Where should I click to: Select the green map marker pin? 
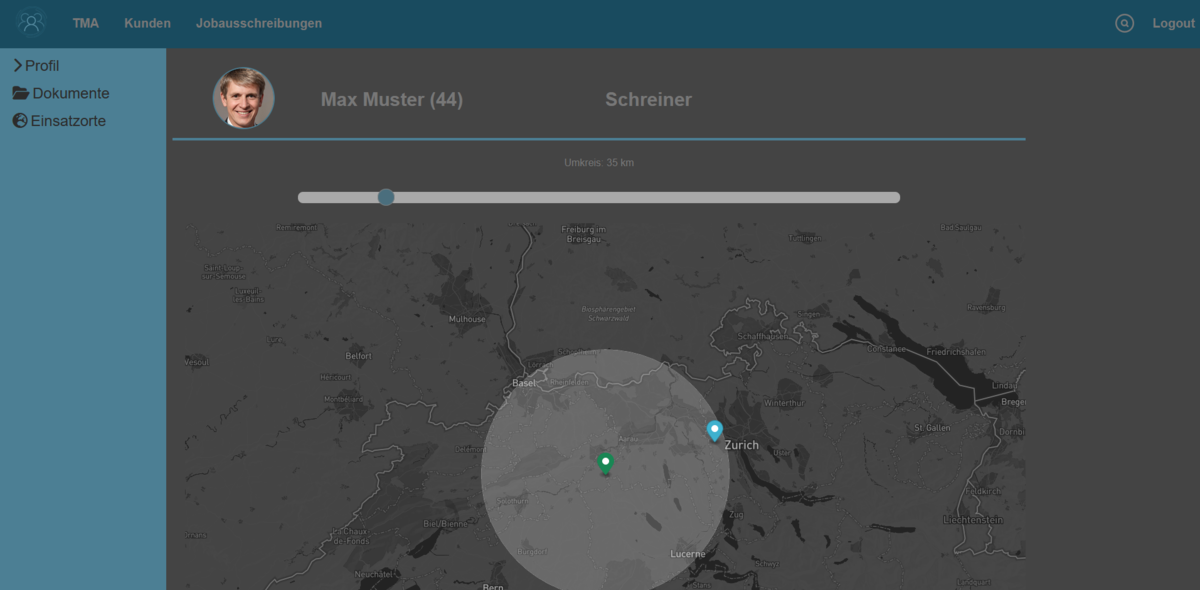click(x=605, y=463)
